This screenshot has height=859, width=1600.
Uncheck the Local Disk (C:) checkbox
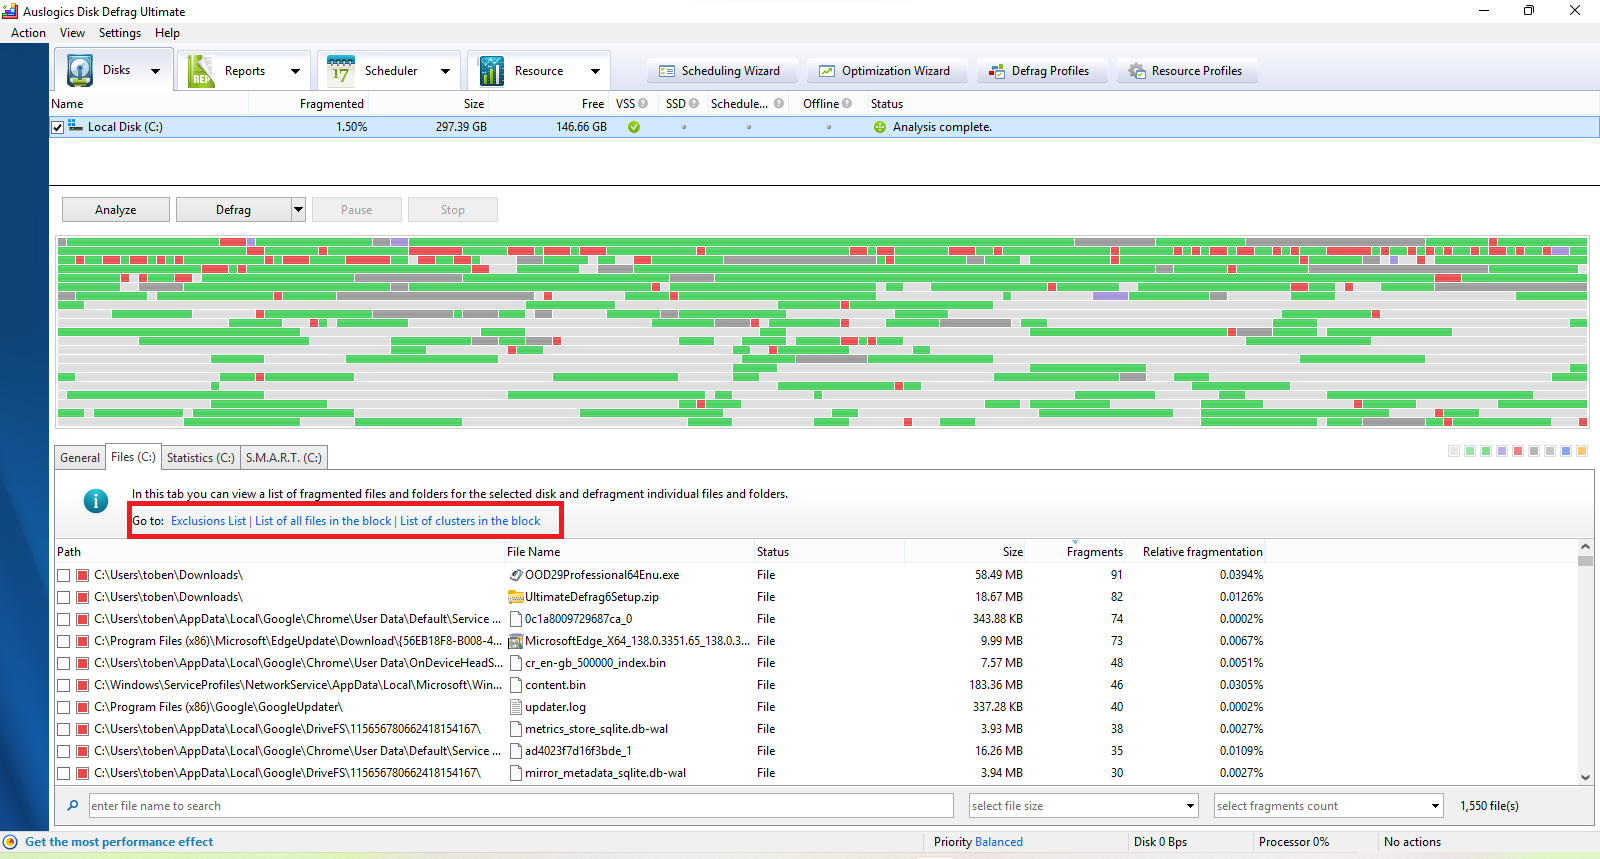(58, 127)
